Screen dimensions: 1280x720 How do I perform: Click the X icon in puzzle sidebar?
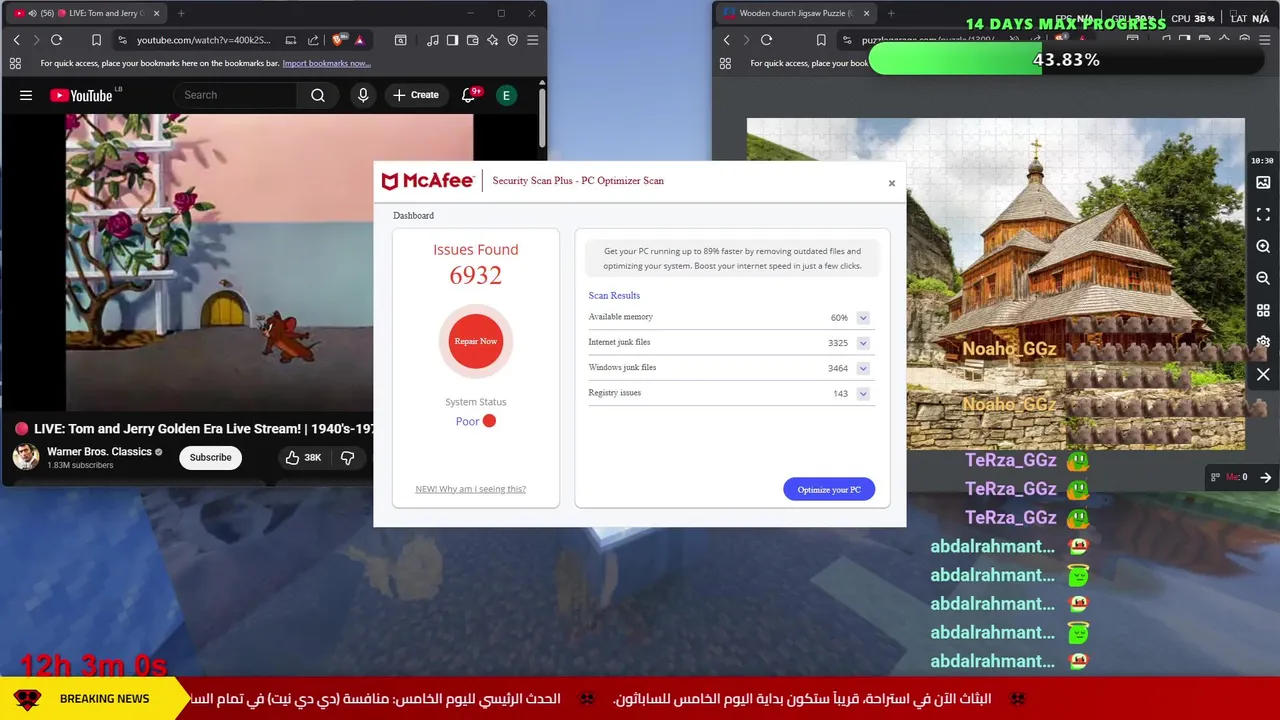pos(1263,374)
